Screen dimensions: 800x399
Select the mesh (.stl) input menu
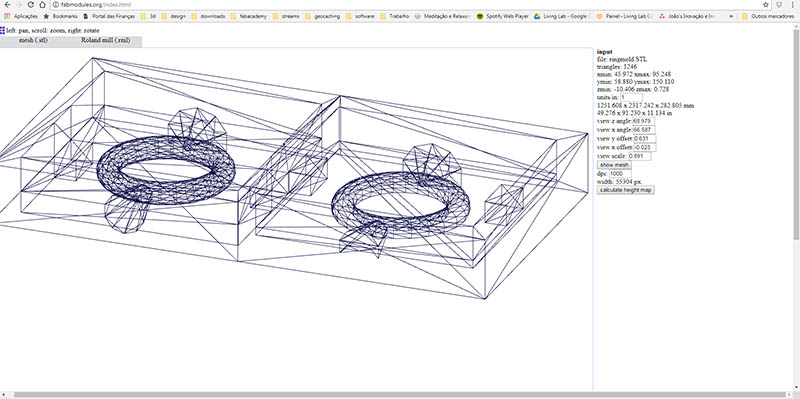(x=33, y=40)
